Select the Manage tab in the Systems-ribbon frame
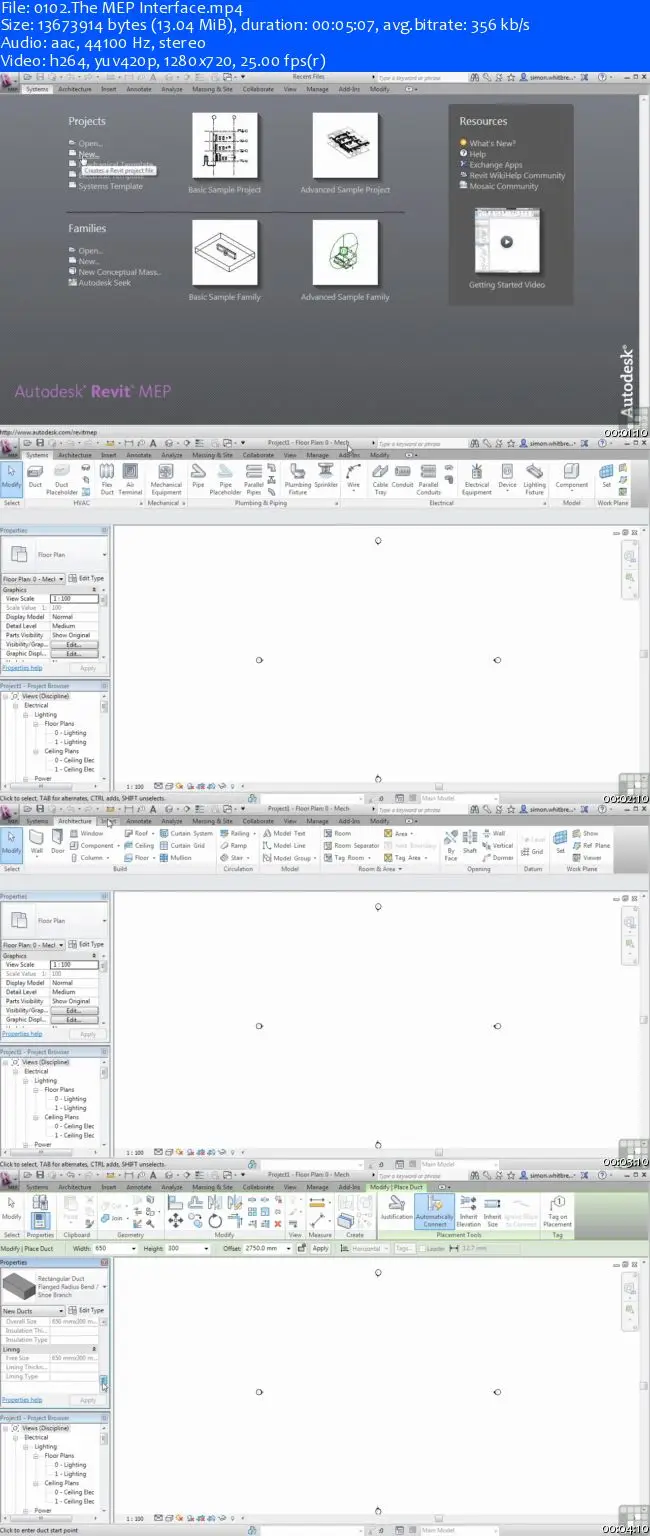The width and height of the screenshot is (650, 1536). 318,455
